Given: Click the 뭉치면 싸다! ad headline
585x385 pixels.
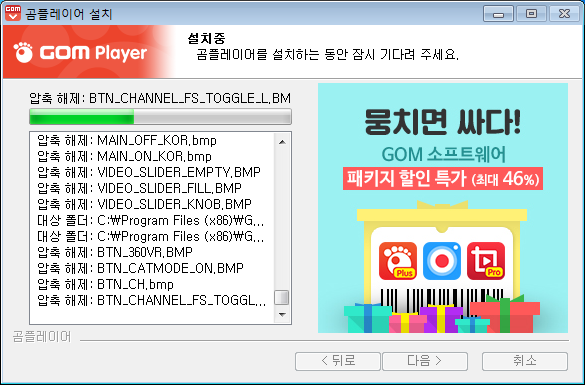Looking at the screenshot, I should click(x=442, y=122).
